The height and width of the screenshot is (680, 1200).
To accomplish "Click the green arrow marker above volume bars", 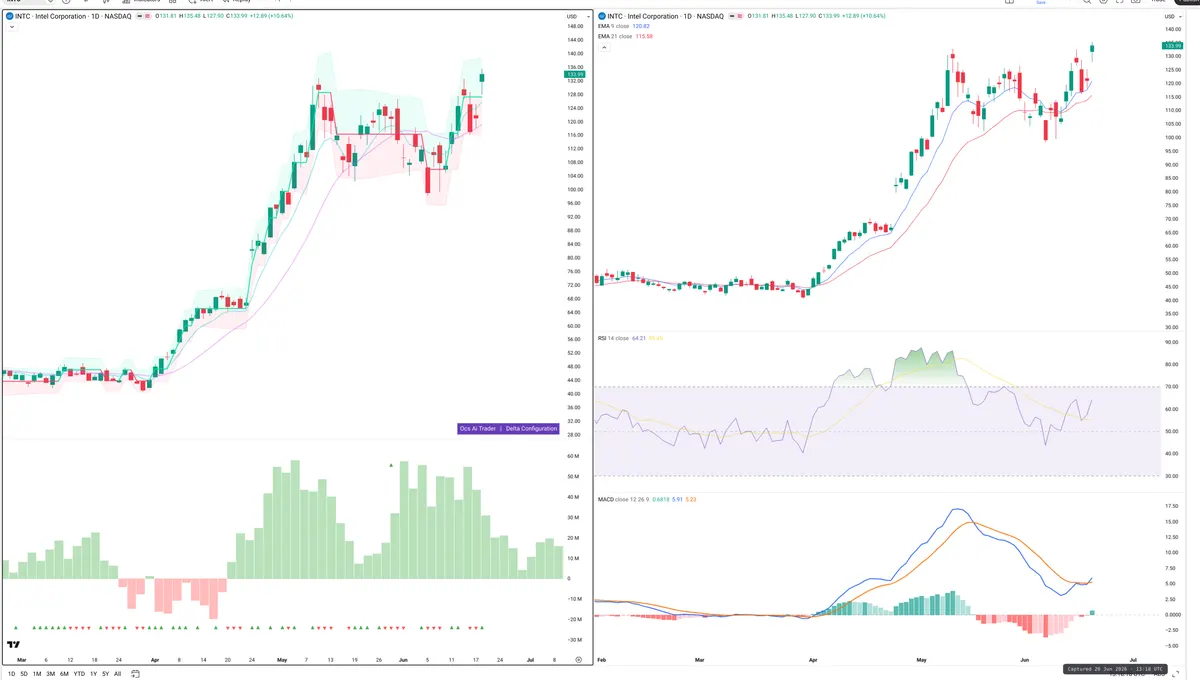I will point(391,464).
